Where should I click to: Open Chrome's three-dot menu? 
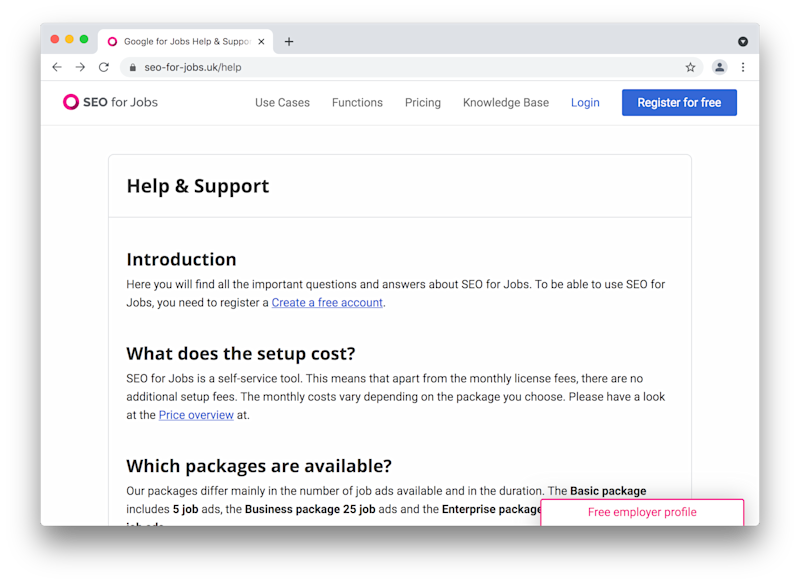743,67
